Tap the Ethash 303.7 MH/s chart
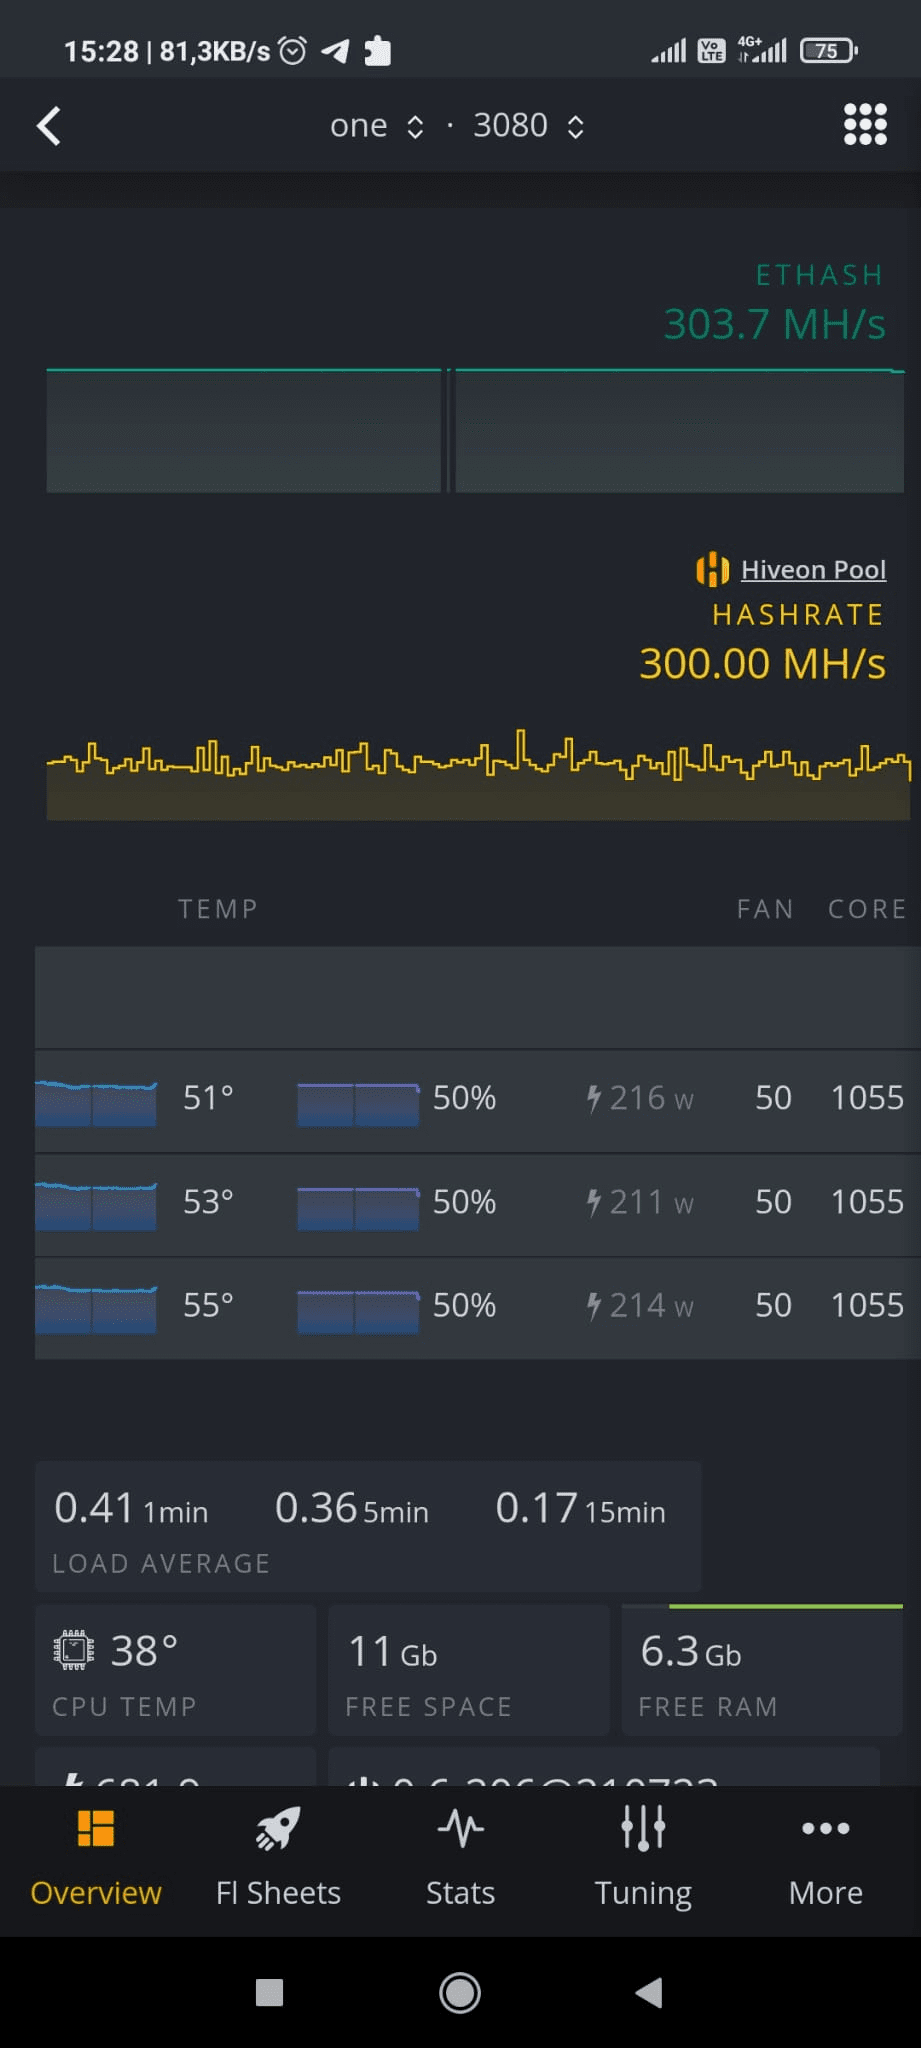This screenshot has width=921, height=2048. click(475, 431)
